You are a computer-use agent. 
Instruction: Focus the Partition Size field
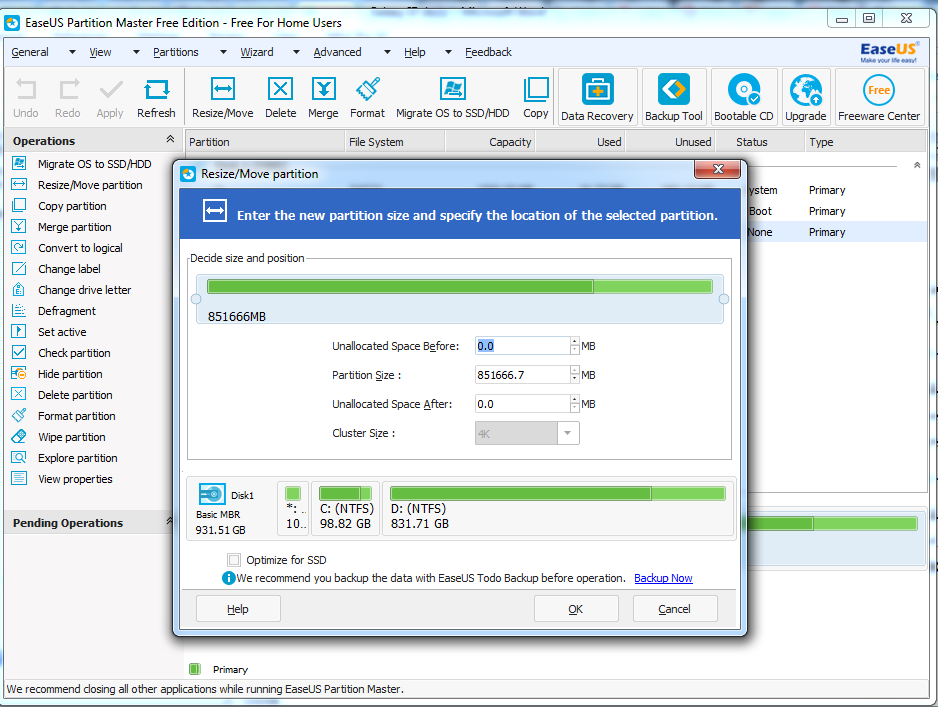click(522, 375)
